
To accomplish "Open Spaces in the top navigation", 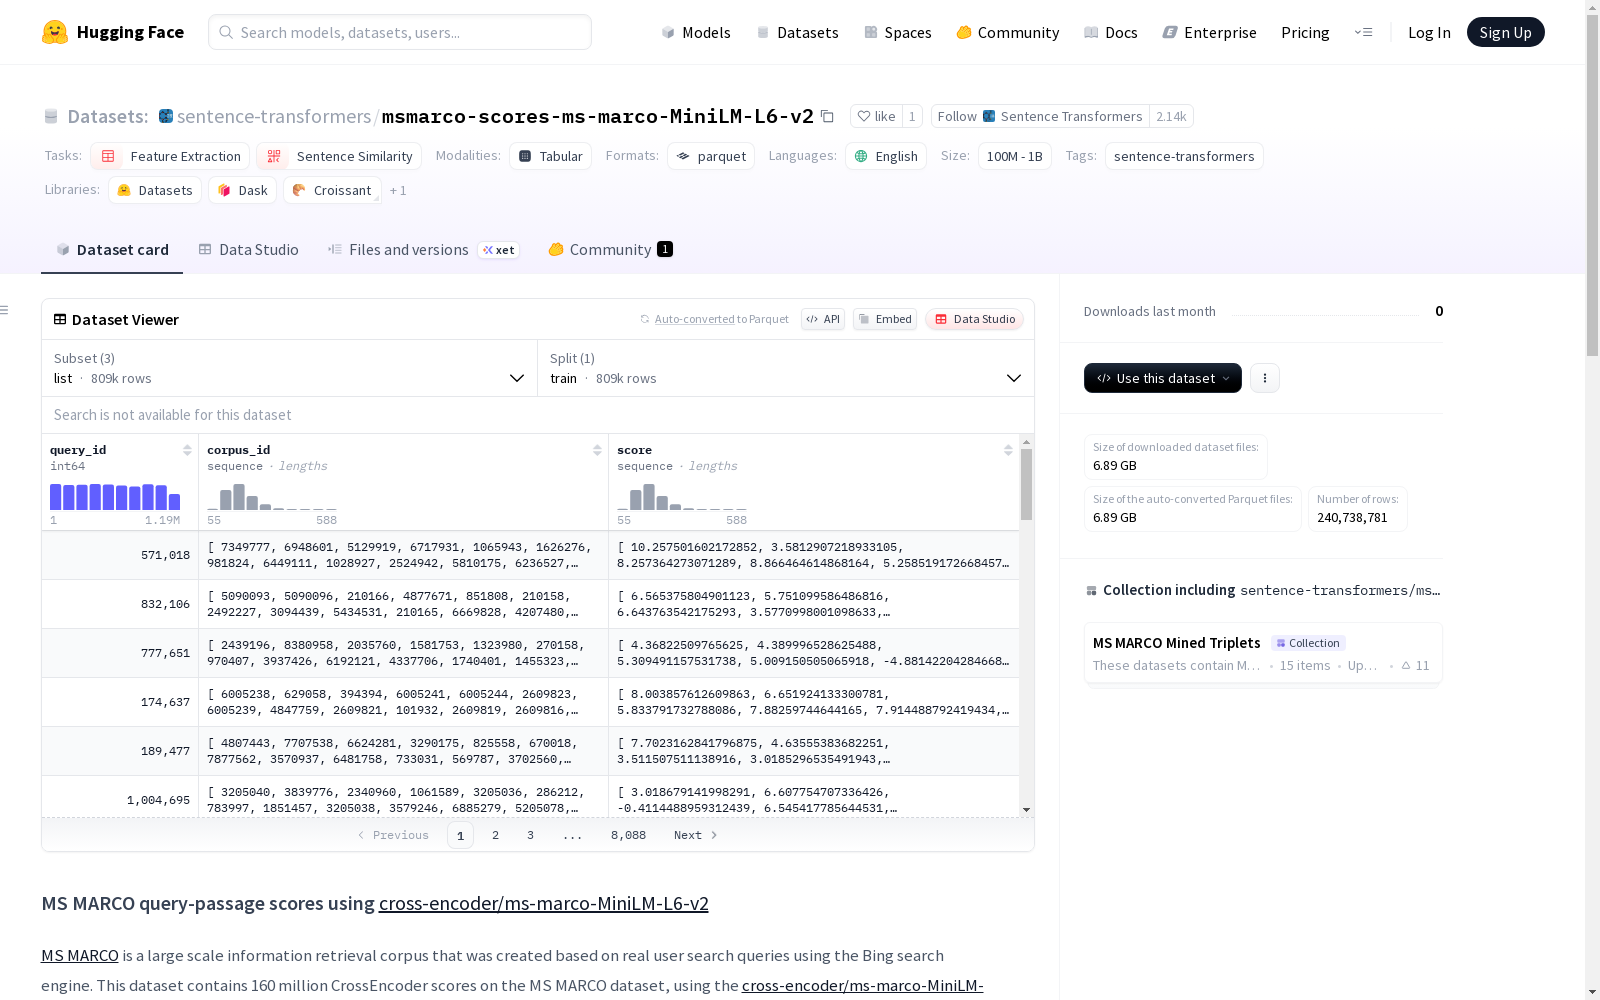I will [x=898, y=32].
